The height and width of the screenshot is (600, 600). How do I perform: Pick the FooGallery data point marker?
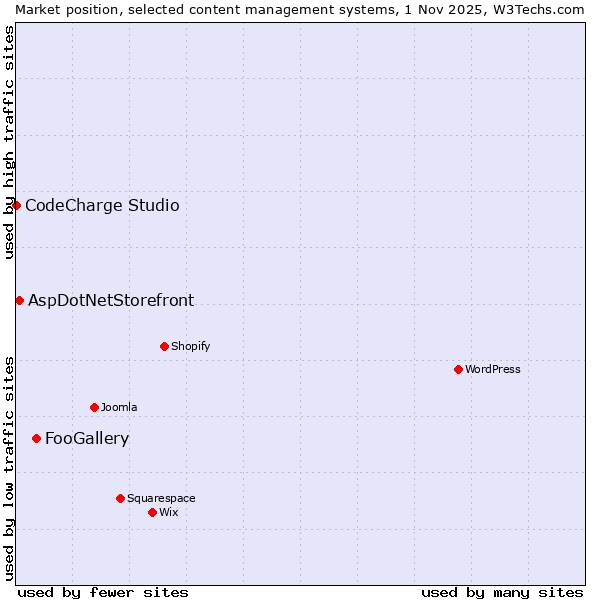(x=36, y=438)
